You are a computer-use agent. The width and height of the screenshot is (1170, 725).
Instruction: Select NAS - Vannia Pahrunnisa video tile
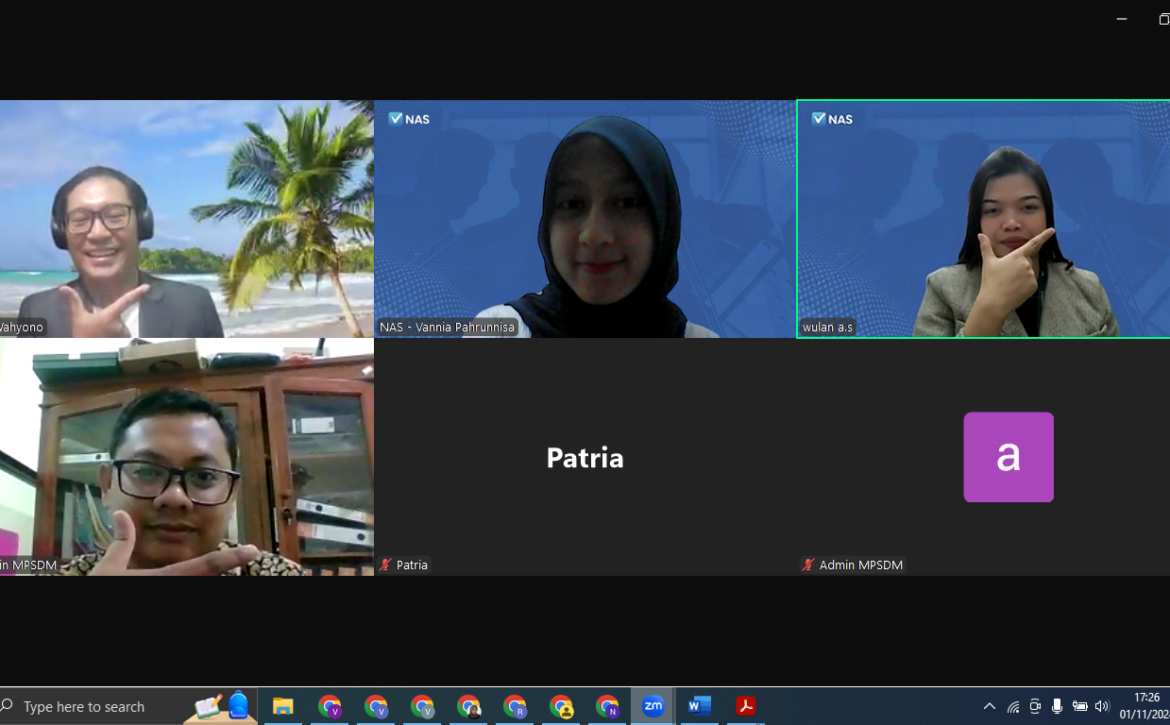pos(585,219)
